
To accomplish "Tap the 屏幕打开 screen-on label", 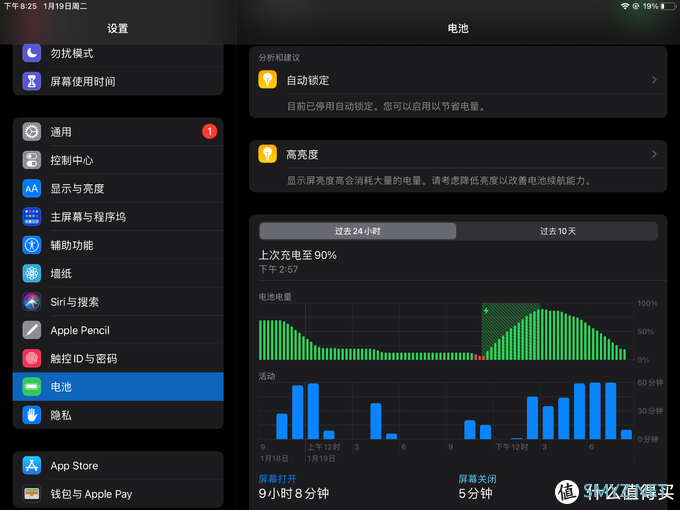I will tap(278, 479).
